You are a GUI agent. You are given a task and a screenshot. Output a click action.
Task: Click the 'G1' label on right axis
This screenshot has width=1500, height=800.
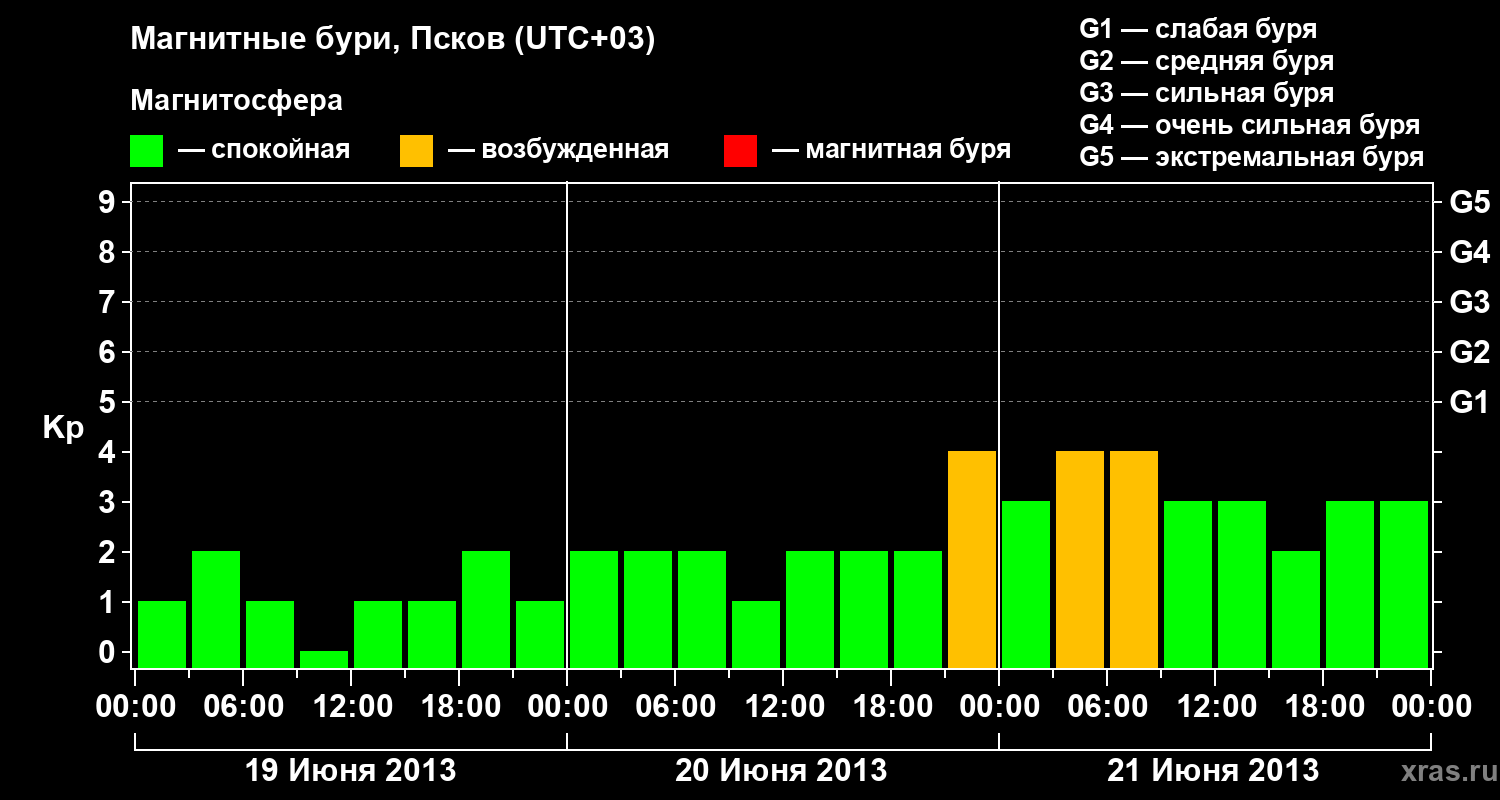[1469, 402]
